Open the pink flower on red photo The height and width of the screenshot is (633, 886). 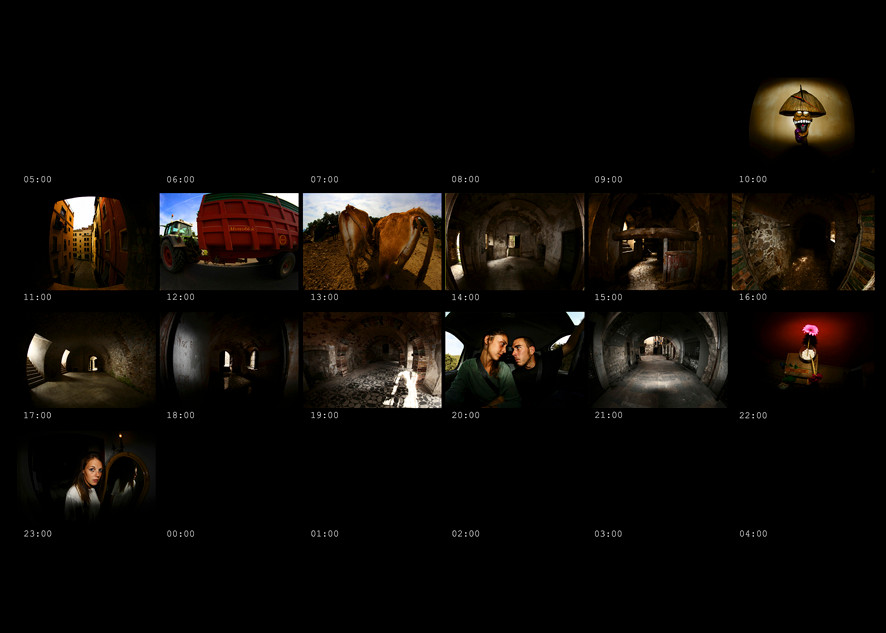click(x=803, y=360)
